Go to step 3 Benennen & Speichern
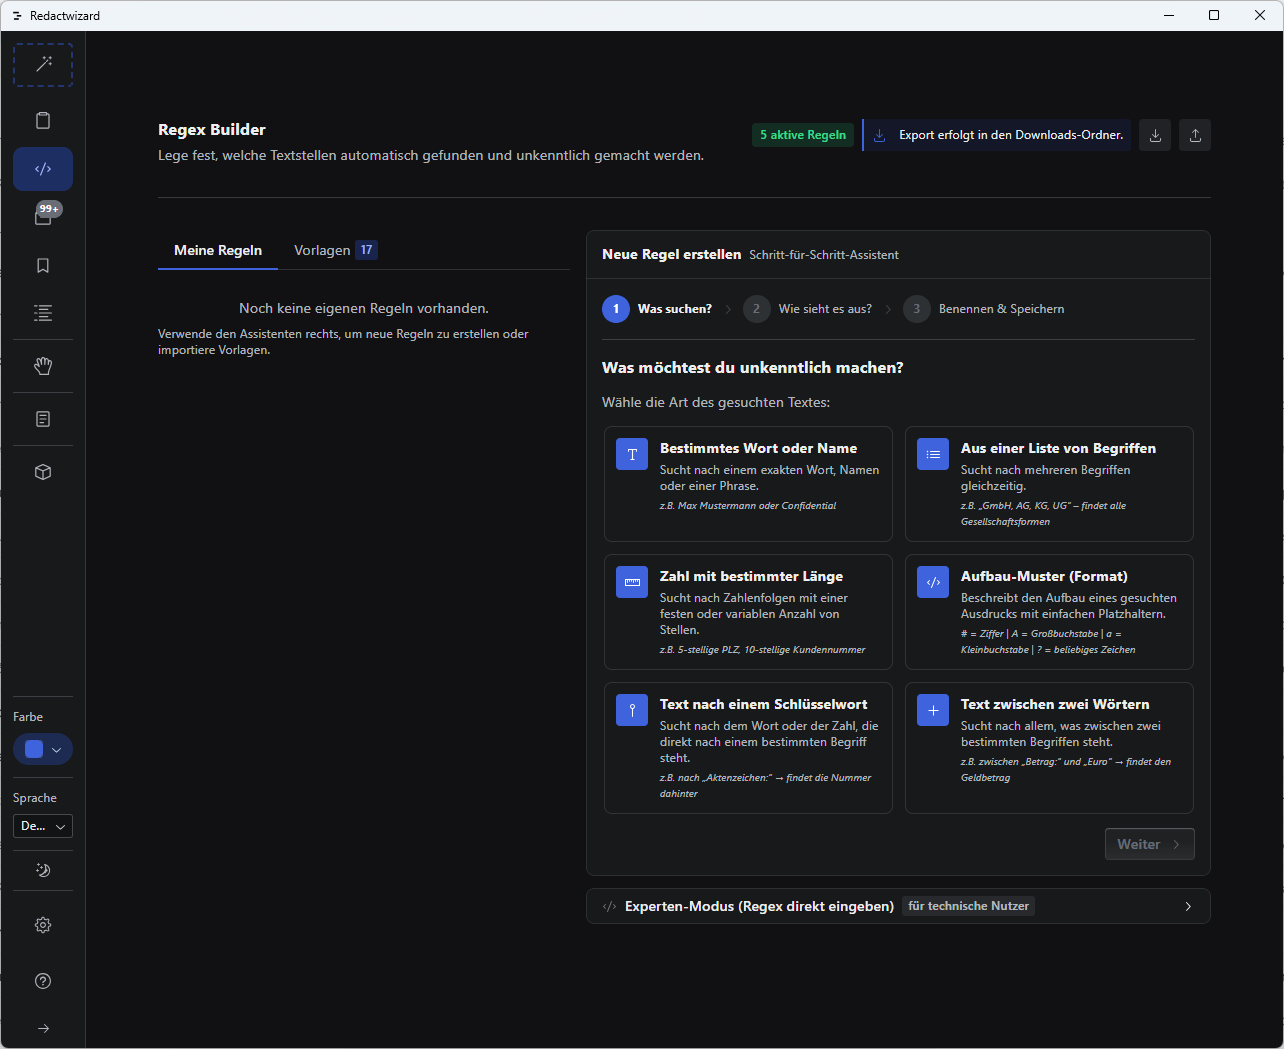1284x1049 pixels. tap(984, 309)
